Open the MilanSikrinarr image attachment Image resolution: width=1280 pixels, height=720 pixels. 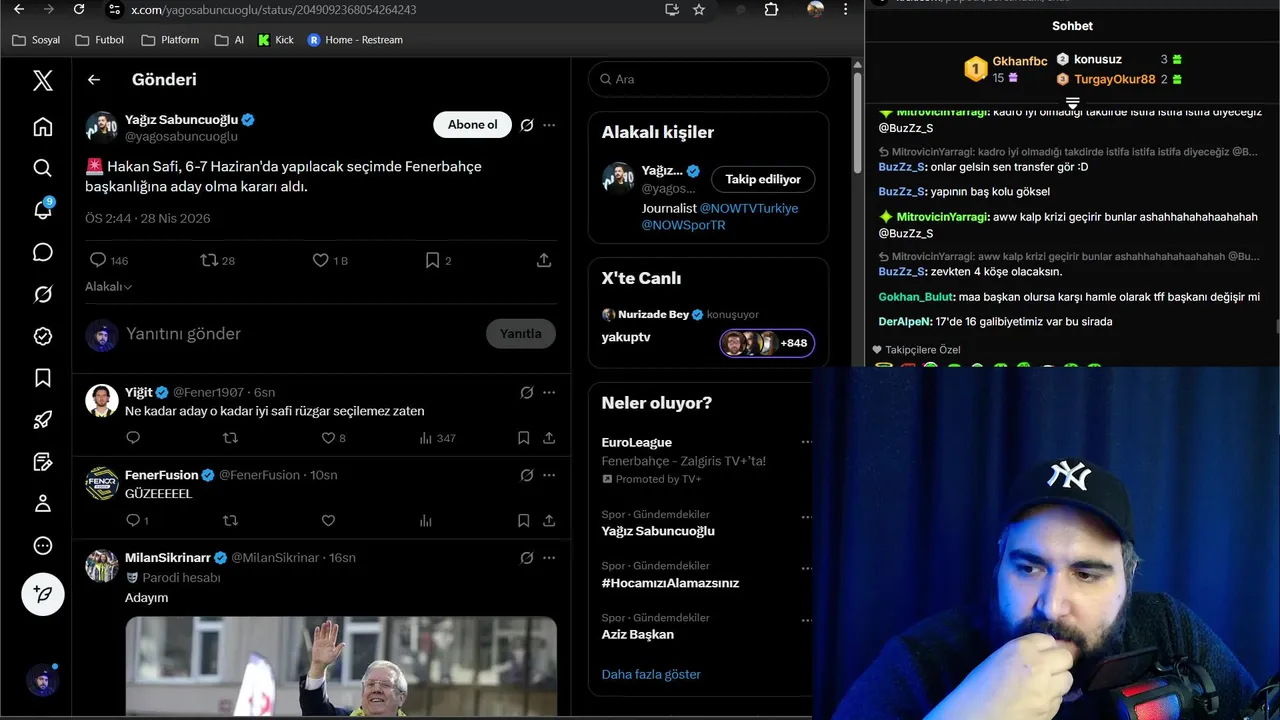click(x=340, y=666)
